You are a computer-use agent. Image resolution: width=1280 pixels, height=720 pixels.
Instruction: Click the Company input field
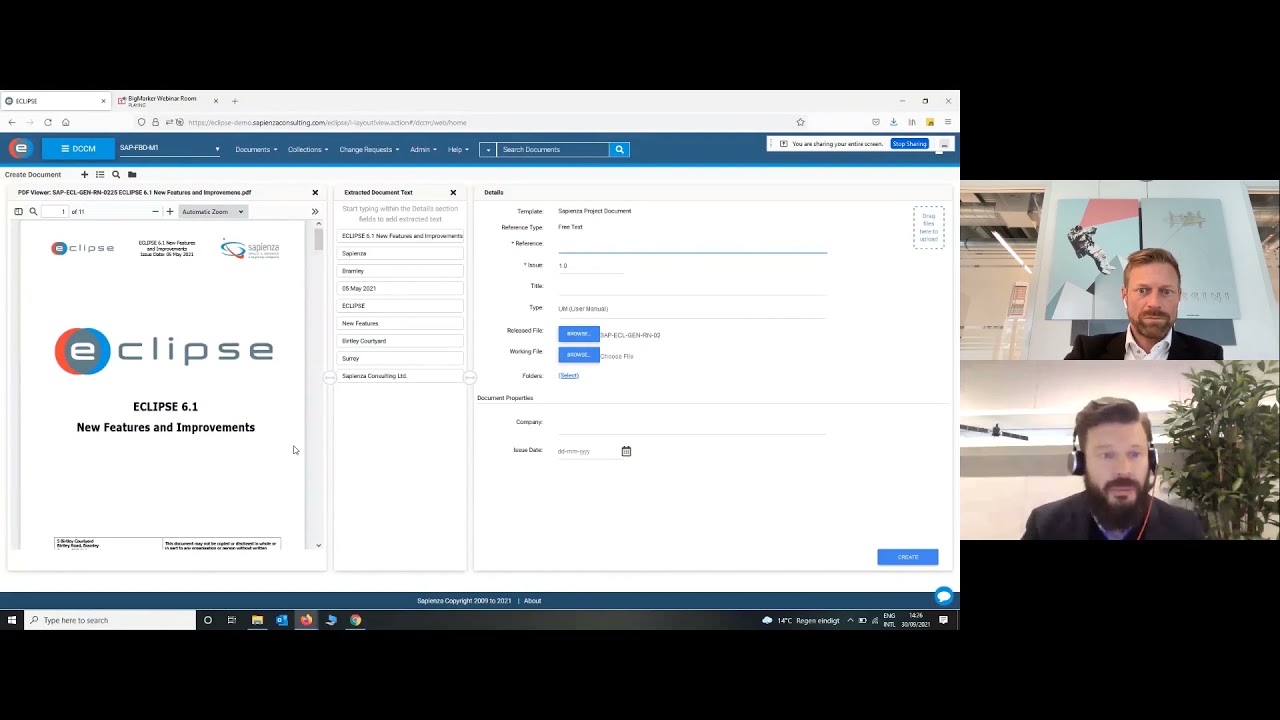[692, 423]
